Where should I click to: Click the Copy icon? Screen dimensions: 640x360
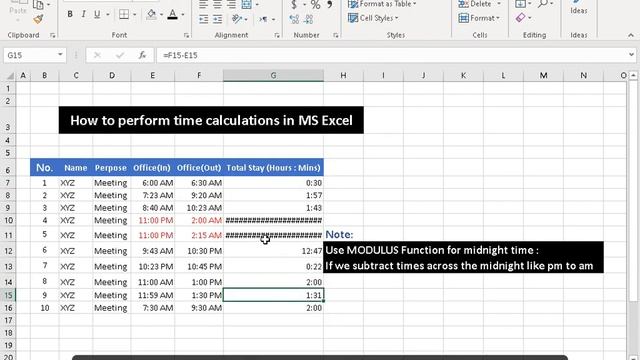pos(38,4)
